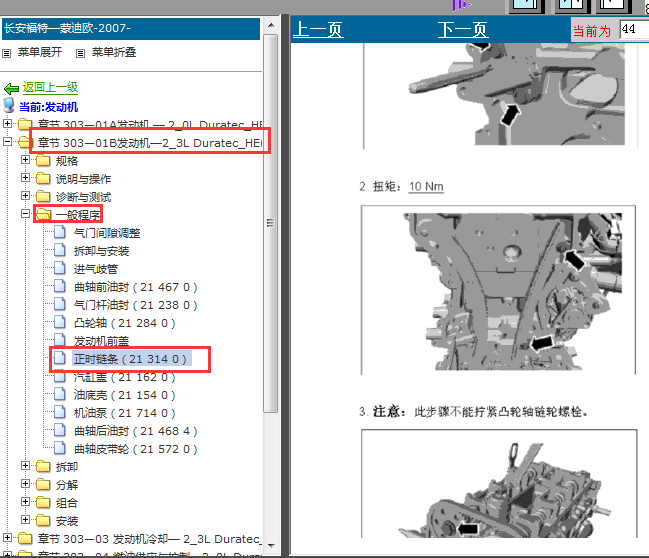
Task: Open the 下一页 next page link
Action: coord(463,30)
